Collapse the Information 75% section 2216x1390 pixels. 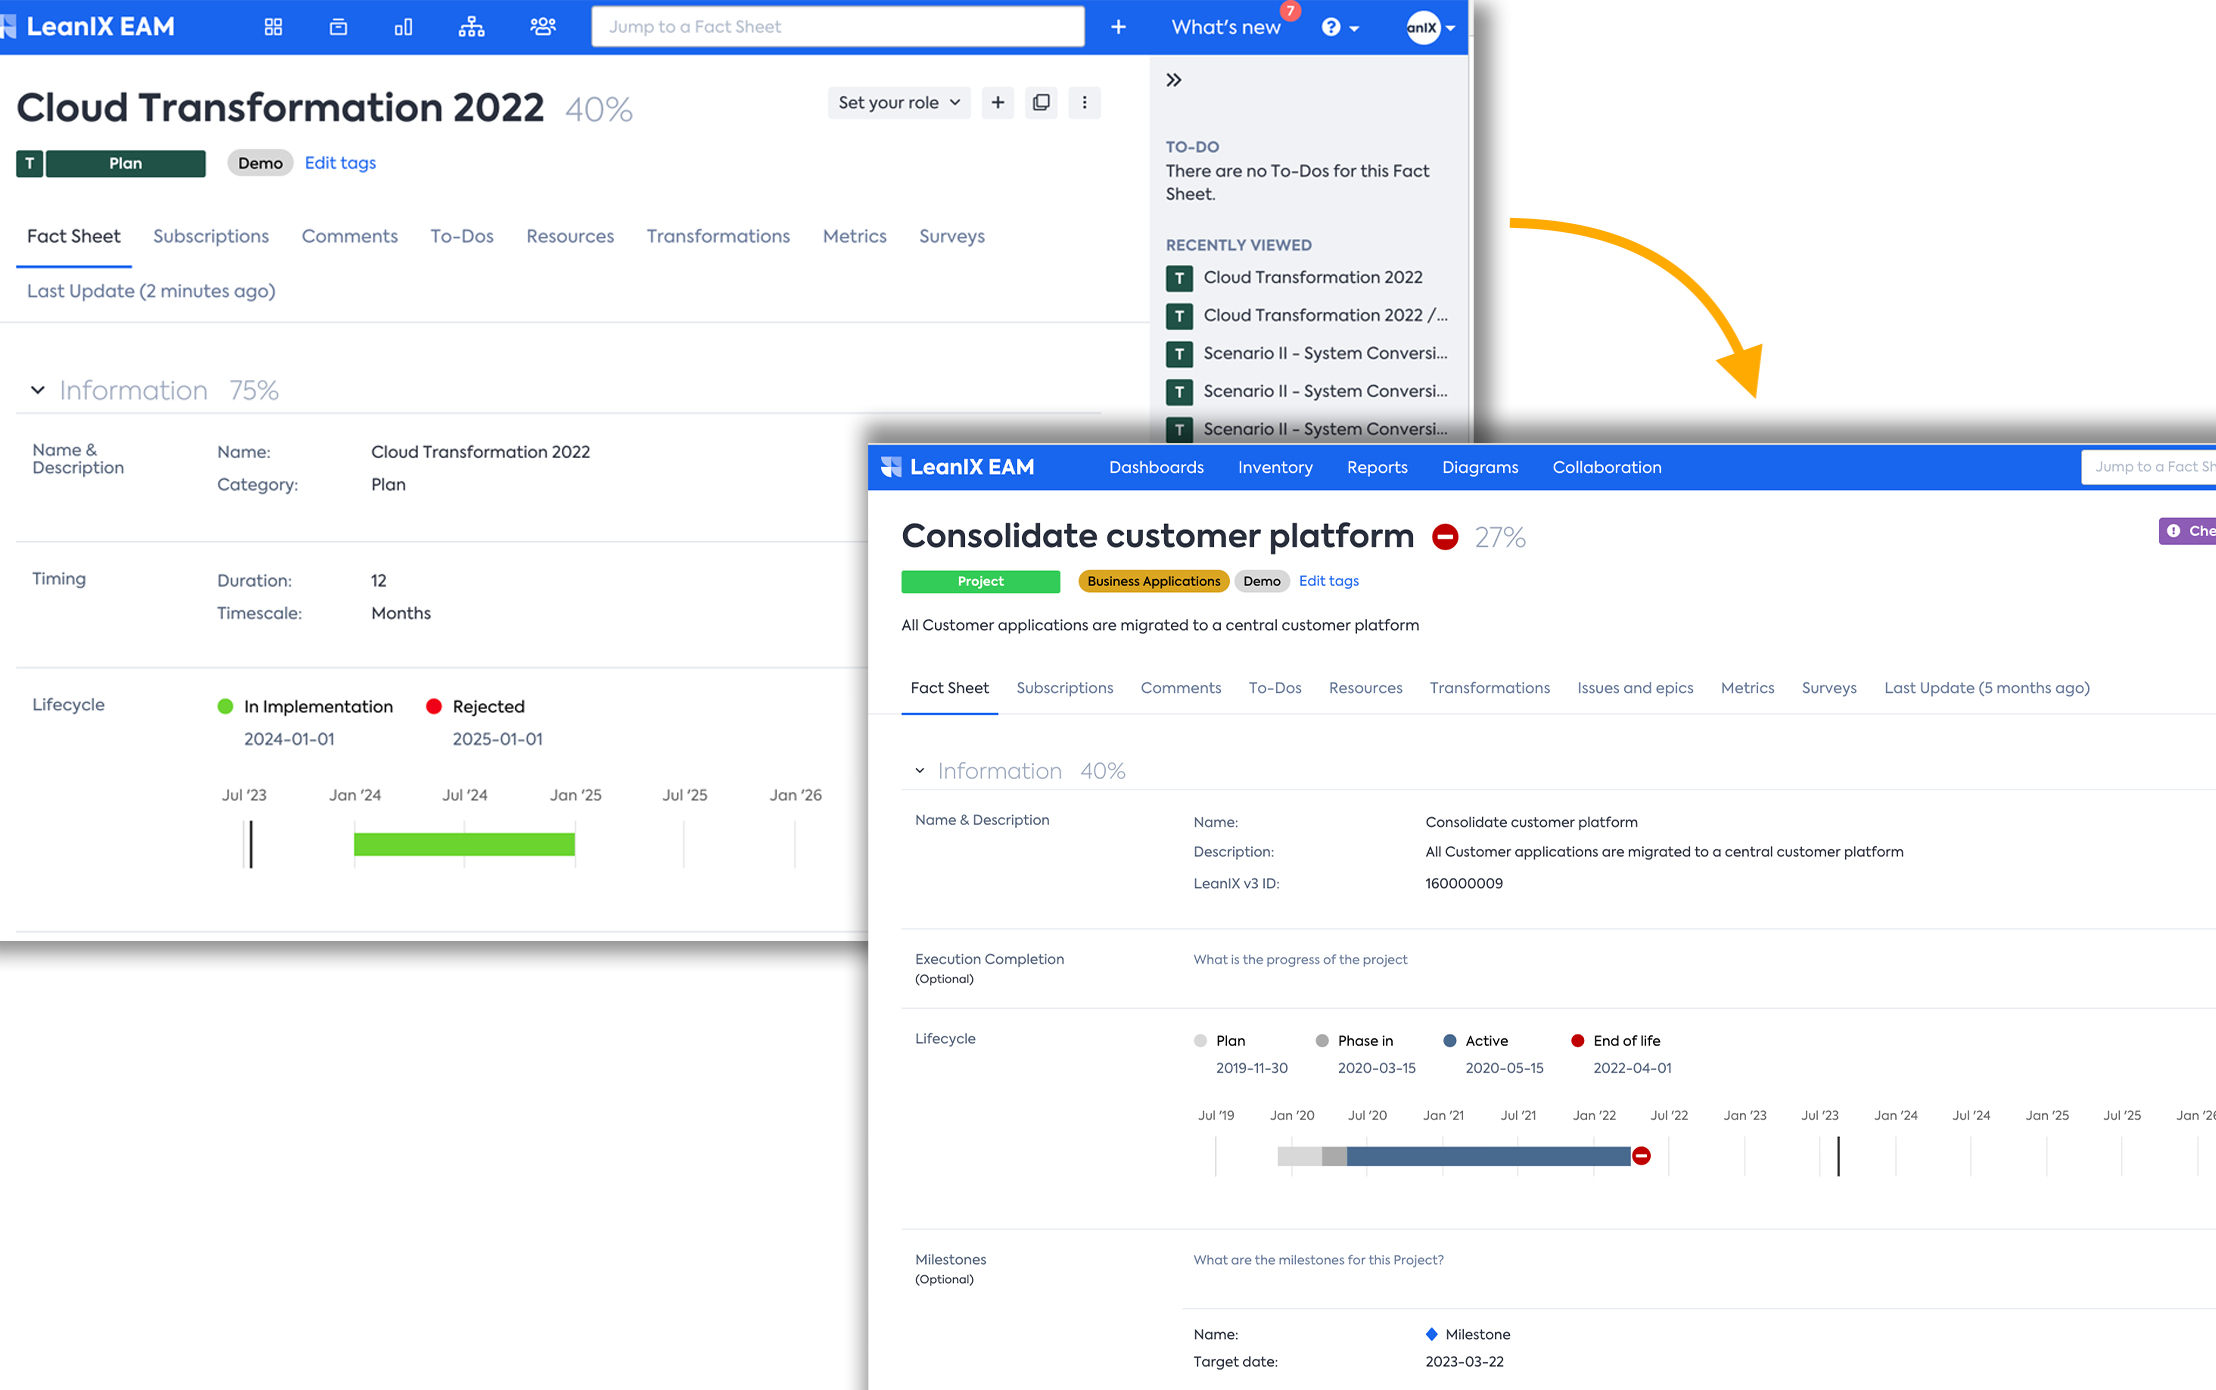38,390
